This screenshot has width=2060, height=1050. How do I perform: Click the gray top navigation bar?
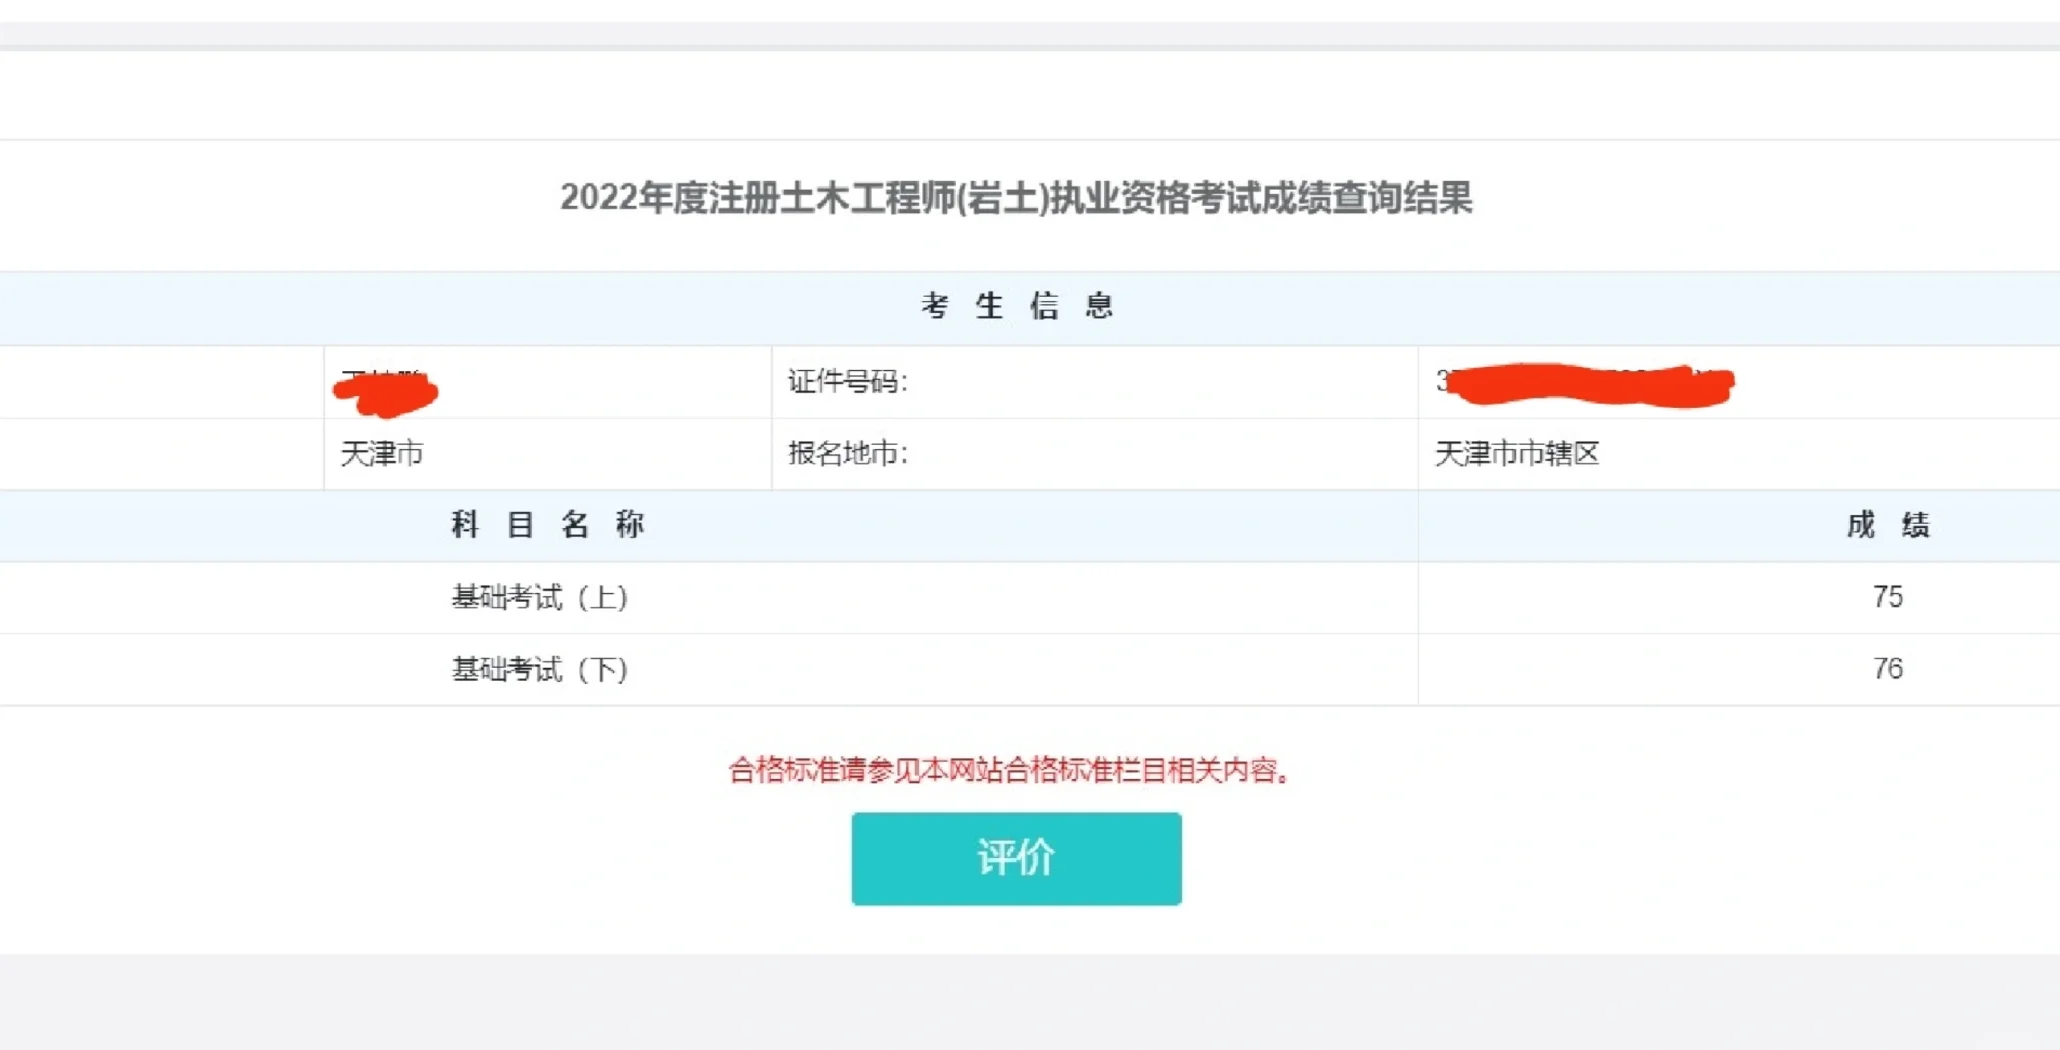[x=1030, y=20]
